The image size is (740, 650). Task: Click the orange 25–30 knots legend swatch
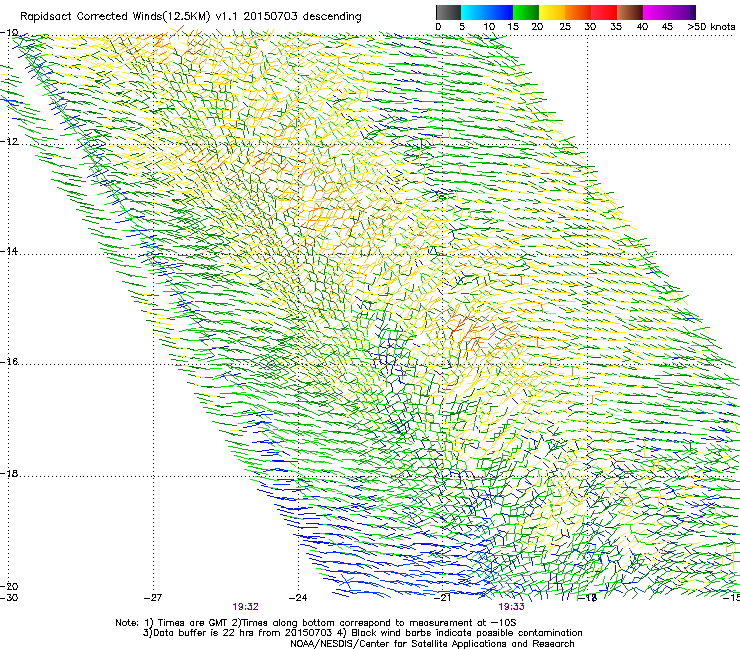click(x=578, y=12)
